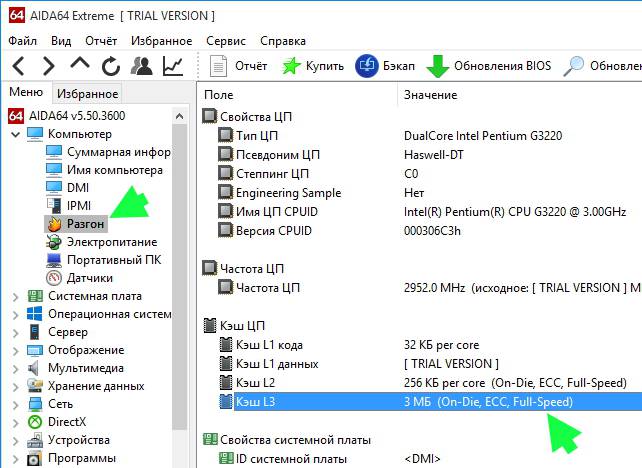Click Купить with green star

(x=313, y=66)
